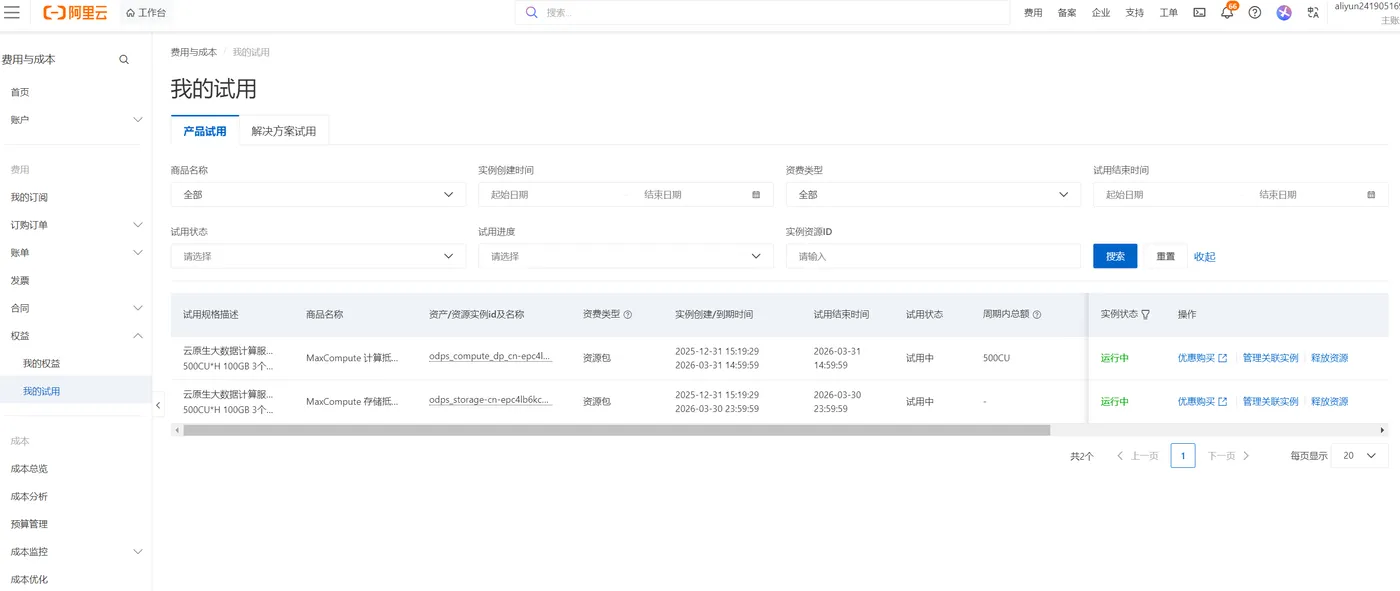Open calendar icon for 试用结束时间
The height and width of the screenshot is (591, 1400).
pos(1371,195)
